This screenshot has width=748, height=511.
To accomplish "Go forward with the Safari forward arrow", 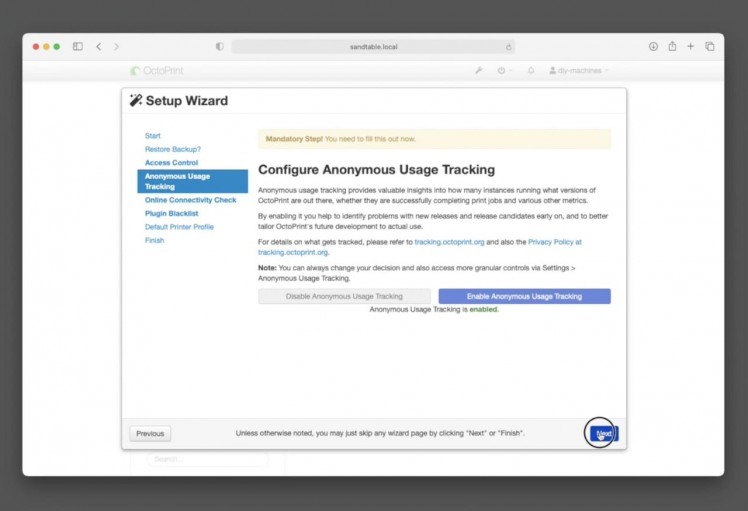I will 116,46.
